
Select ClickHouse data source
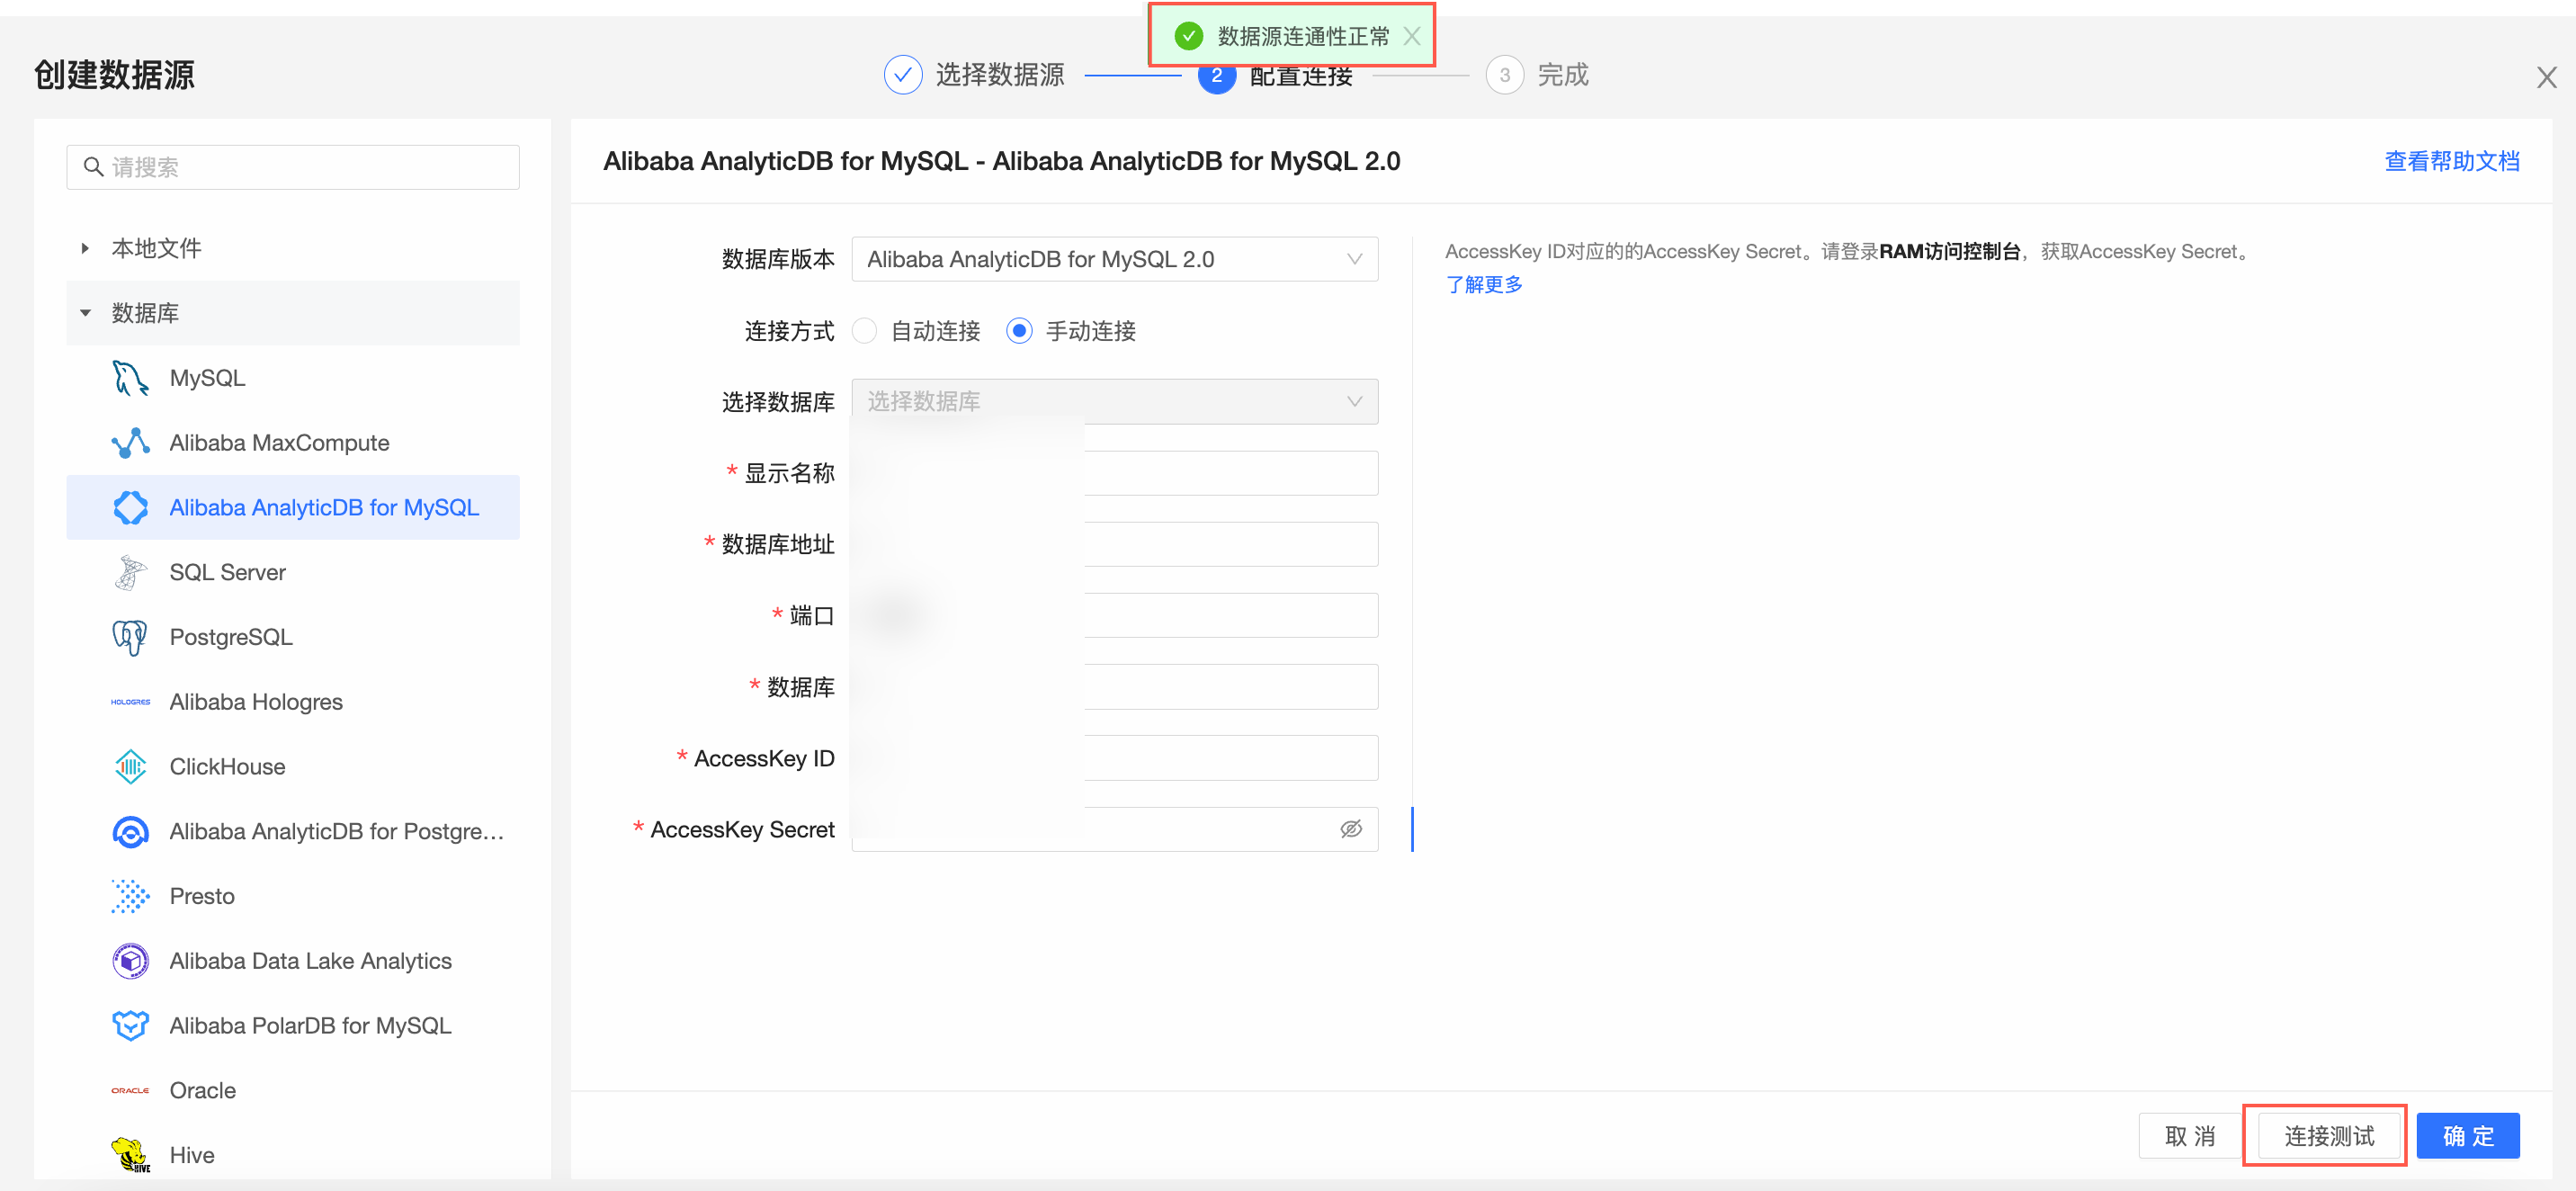click(293, 767)
